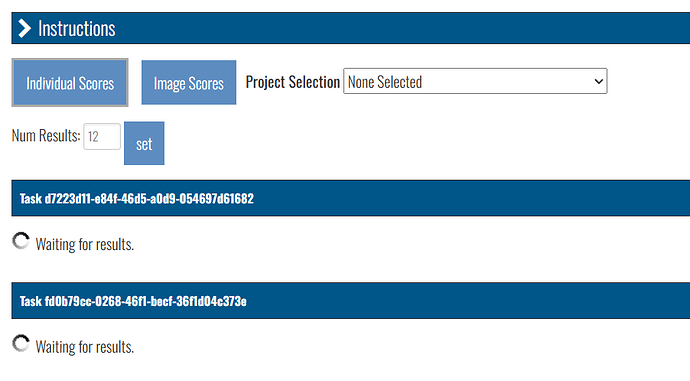Click the second task's loading spinner
Screen dimensions: 690x381
coord(21,344)
